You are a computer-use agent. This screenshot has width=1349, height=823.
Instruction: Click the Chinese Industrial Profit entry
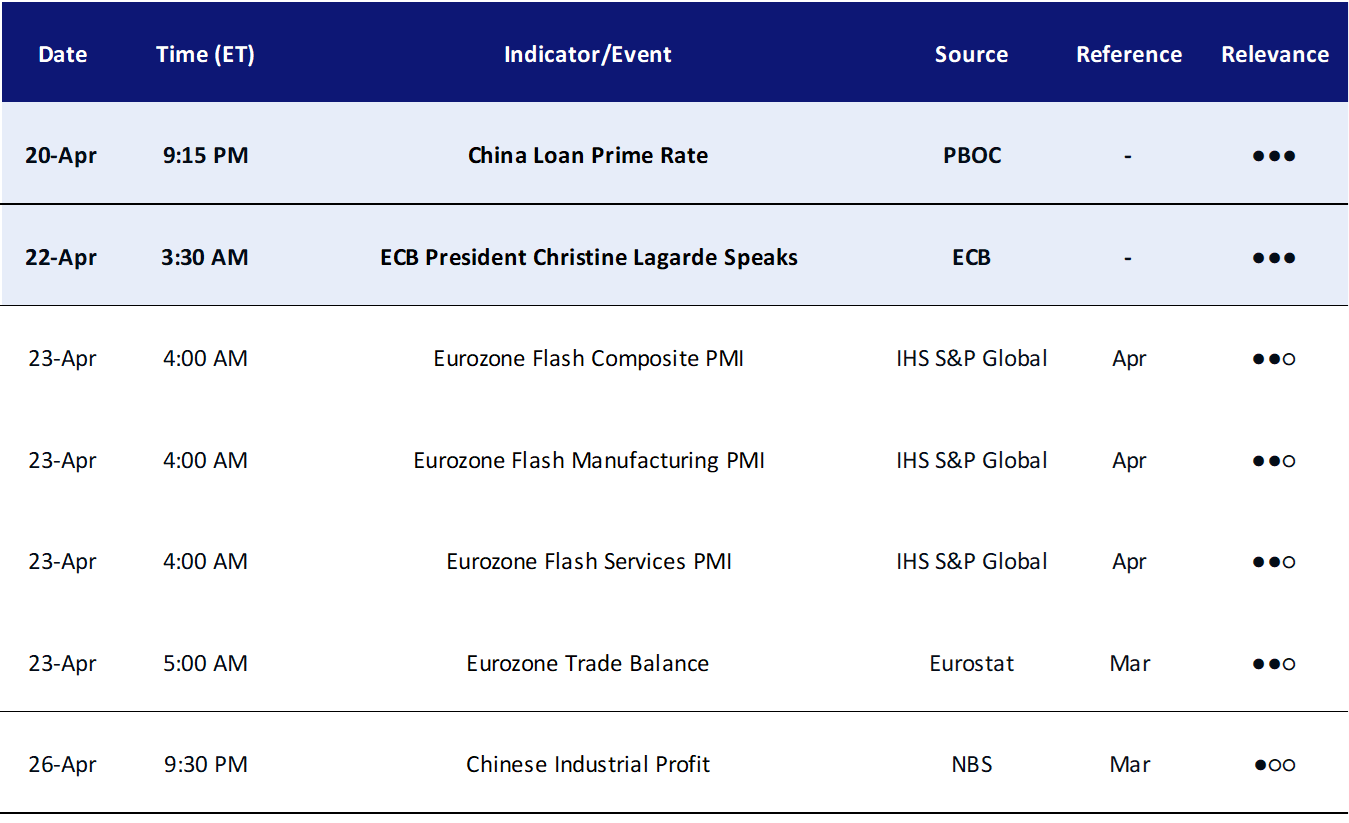point(588,764)
